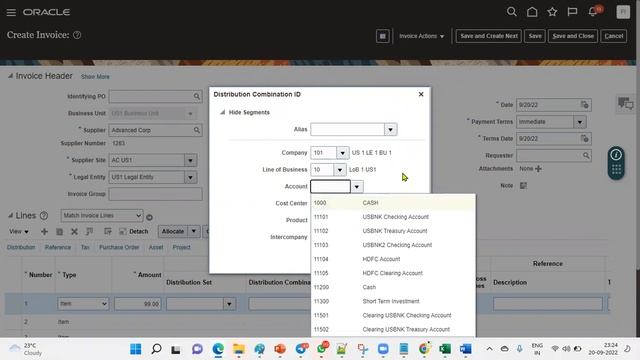Click search icon in Supplier field
The width and height of the screenshot is (640, 360).
tap(197, 130)
